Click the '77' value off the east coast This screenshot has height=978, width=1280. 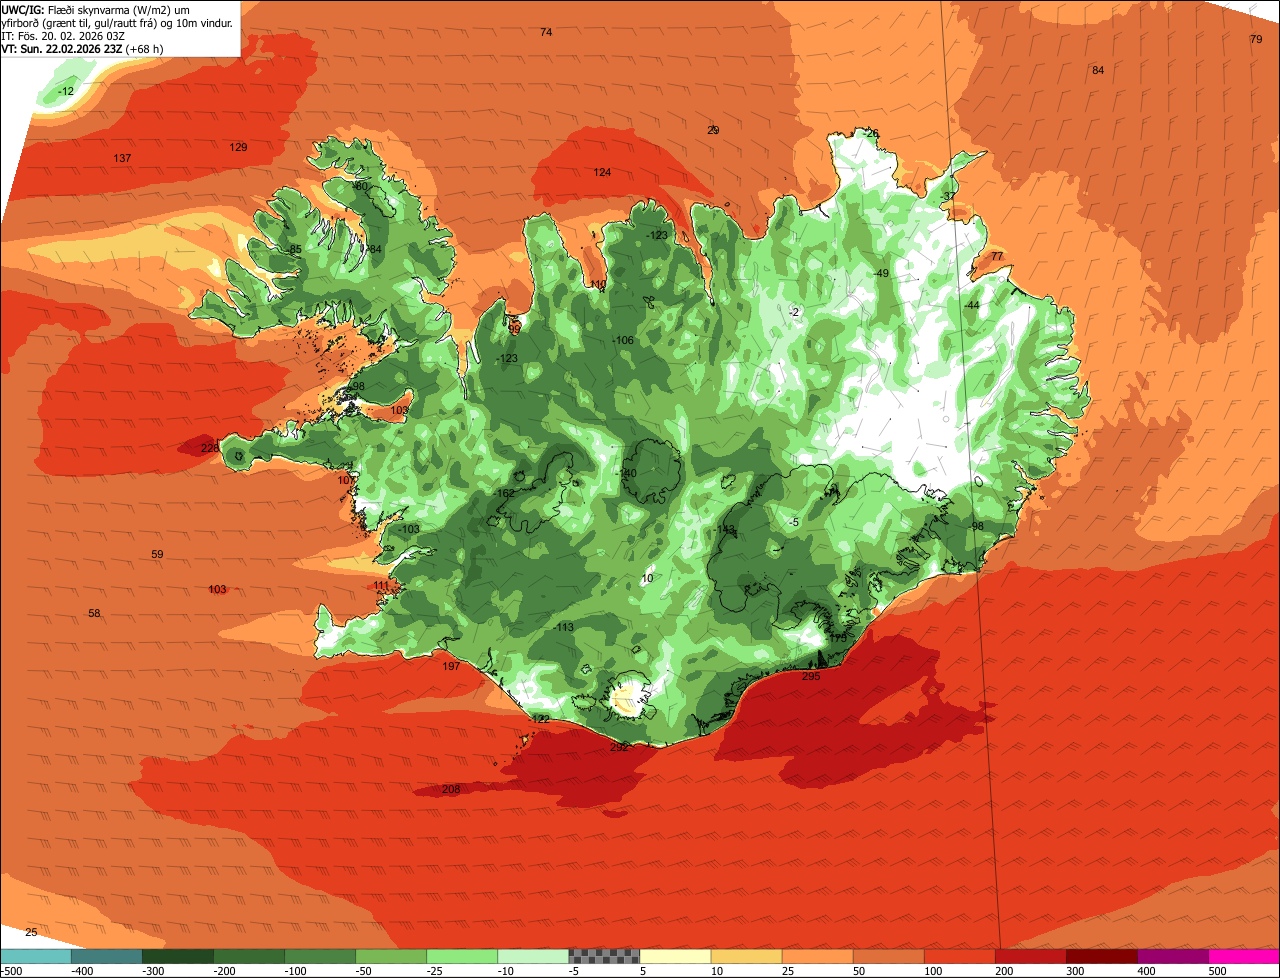pyautogui.click(x=997, y=256)
